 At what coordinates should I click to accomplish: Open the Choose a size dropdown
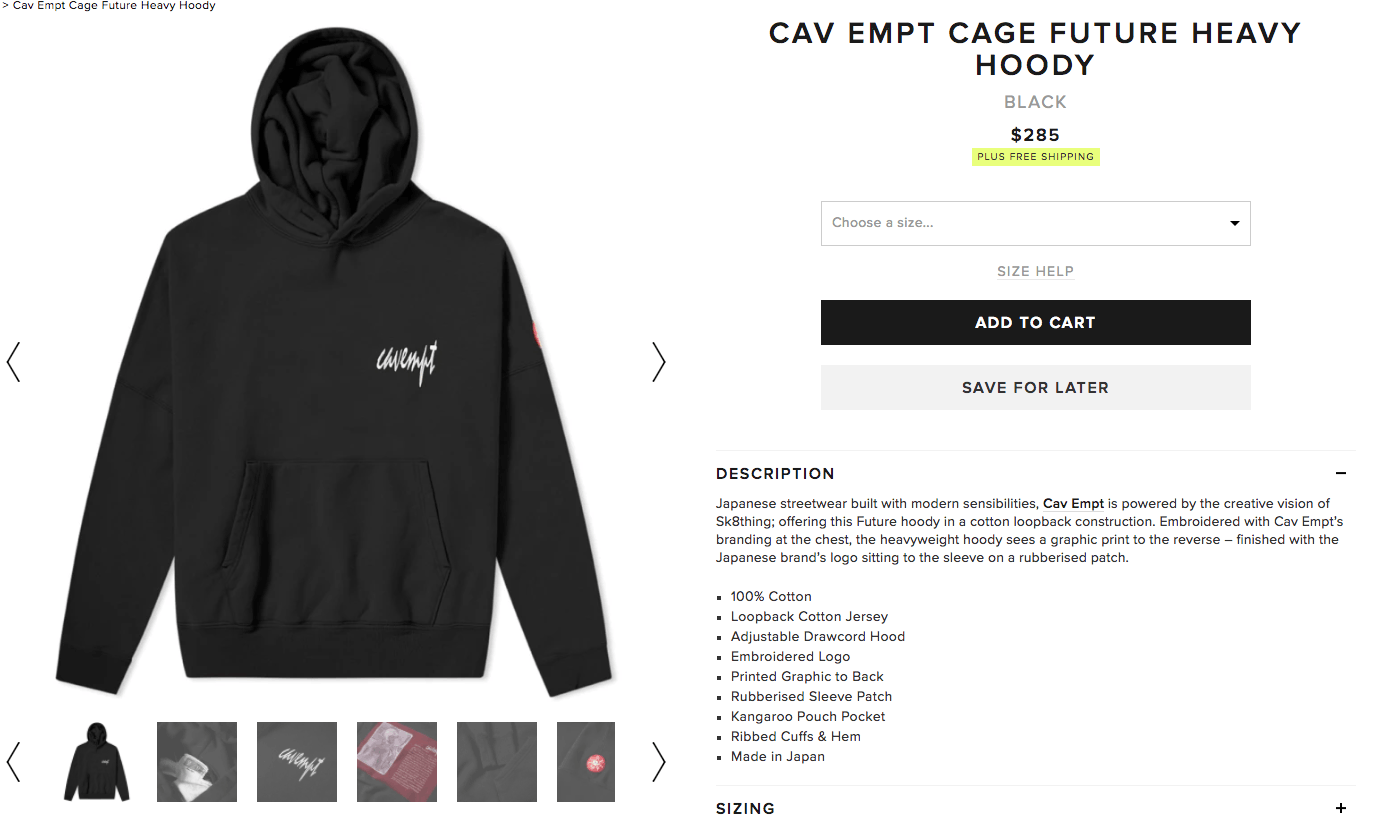pyautogui.click(x=1035, y=223)
